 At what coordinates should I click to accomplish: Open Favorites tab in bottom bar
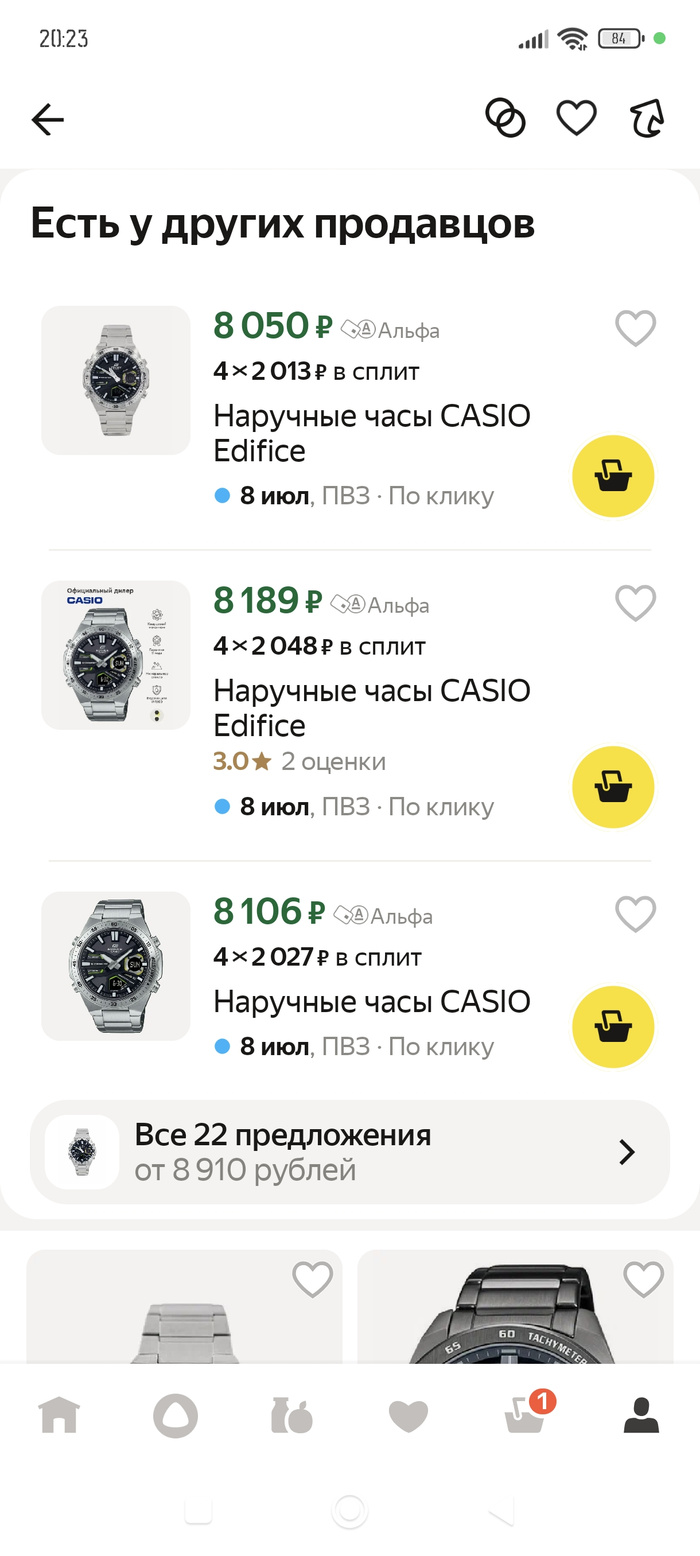[408, 1415]
